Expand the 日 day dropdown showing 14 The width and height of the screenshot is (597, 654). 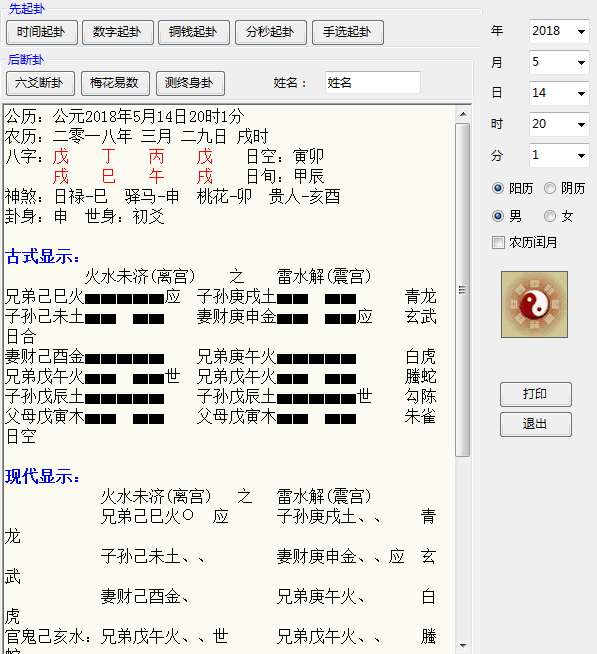point(559,93)
